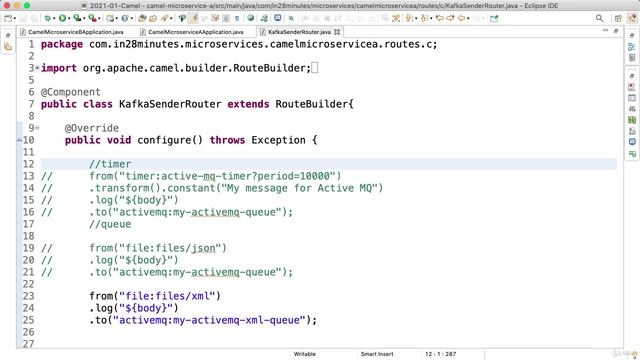Click the @Component annotation on line 6
This screenshot has width=640, height=360.
tap(71, 92)
